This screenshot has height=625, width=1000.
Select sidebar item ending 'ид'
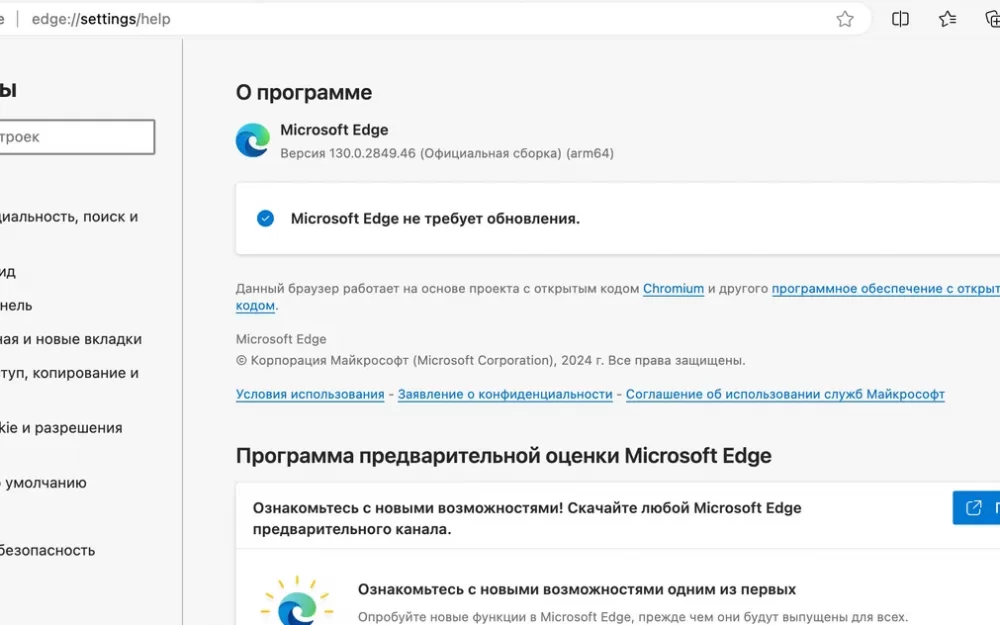pyautogui.click(x=8, y=272)
